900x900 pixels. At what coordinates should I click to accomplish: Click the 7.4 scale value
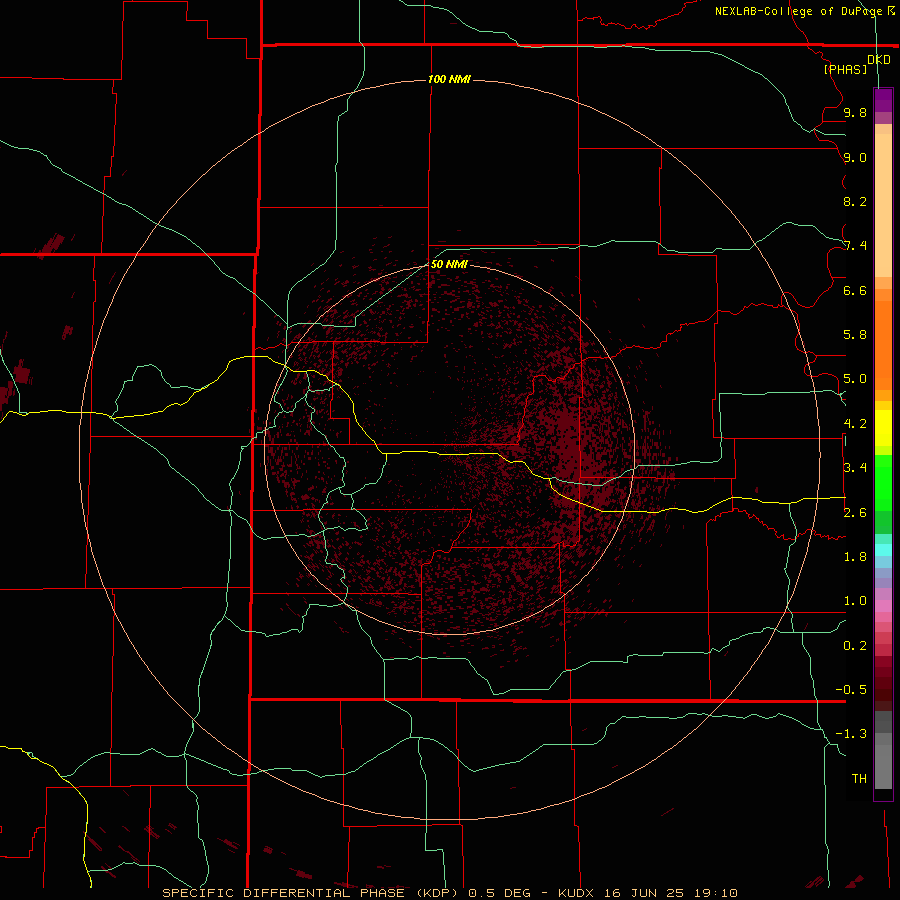(x=855, y=246)
